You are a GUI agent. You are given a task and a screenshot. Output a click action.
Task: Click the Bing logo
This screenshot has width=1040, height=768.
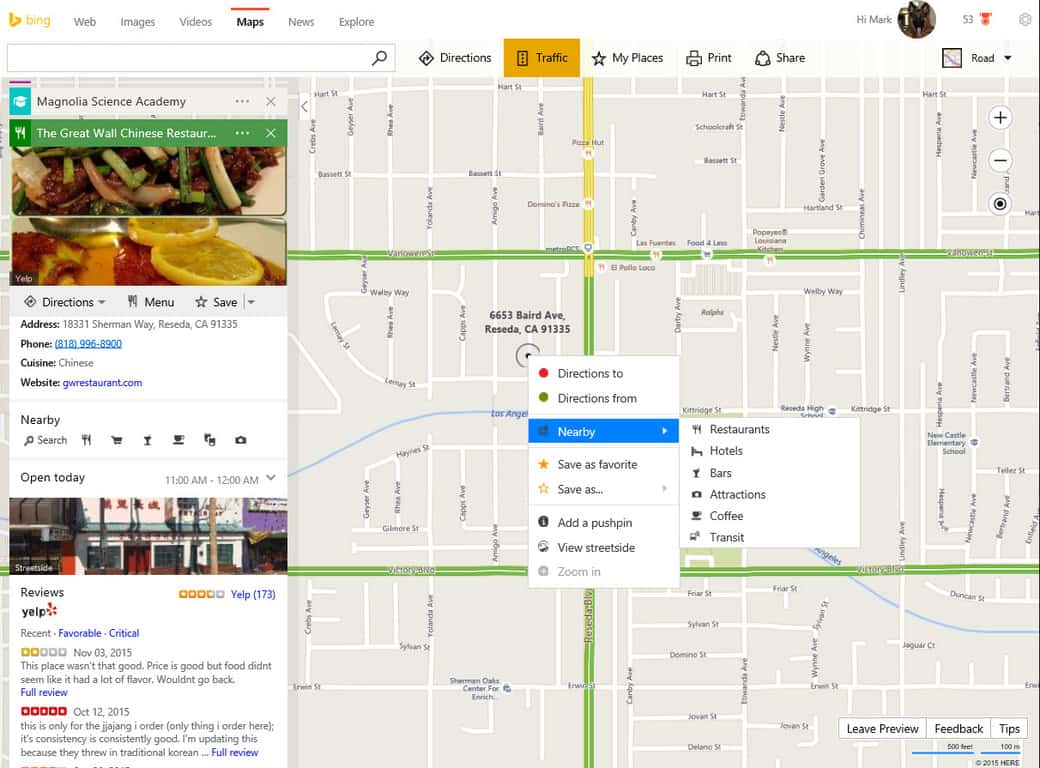pyautogui.click(x=30, y=20)
